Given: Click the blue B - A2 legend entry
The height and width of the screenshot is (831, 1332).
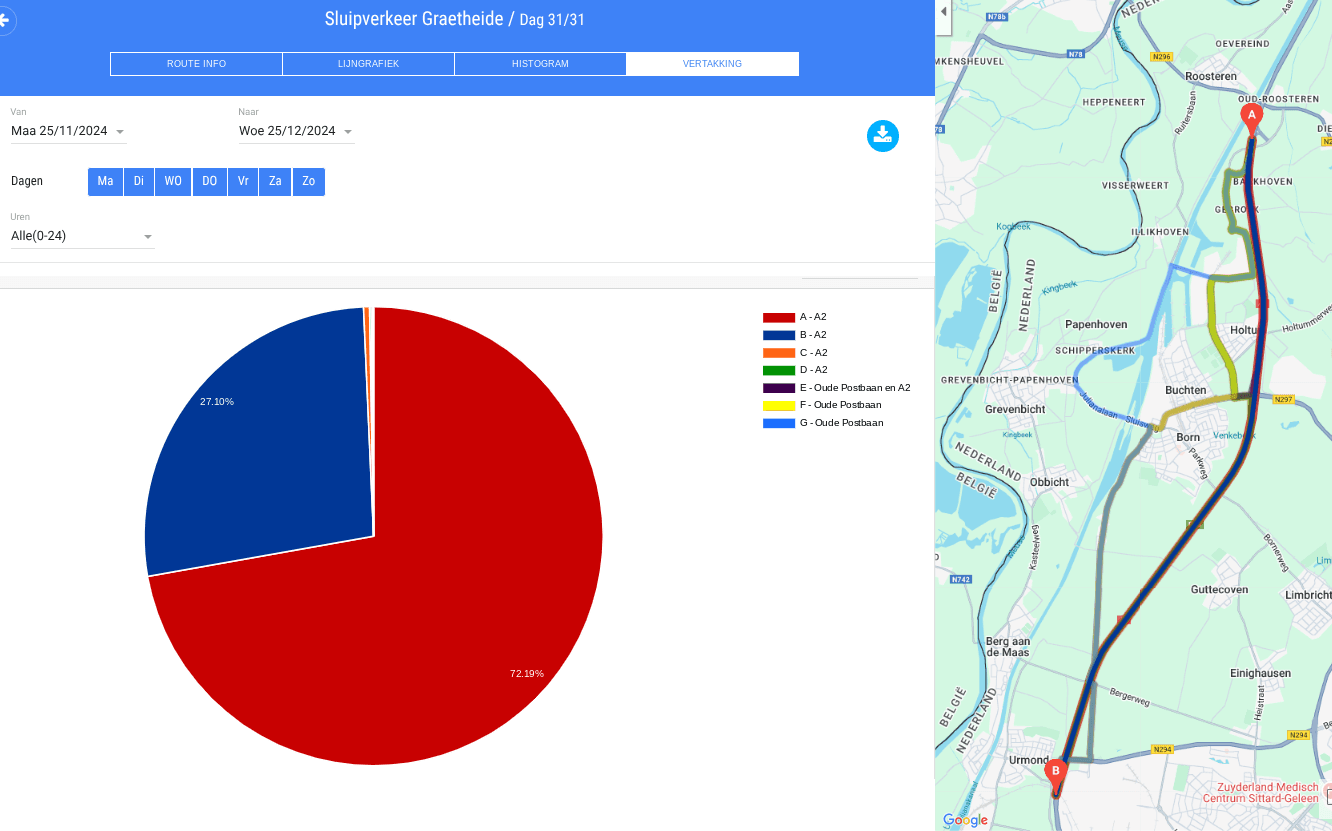Looking at the screenshot, I should click(795, 335).
